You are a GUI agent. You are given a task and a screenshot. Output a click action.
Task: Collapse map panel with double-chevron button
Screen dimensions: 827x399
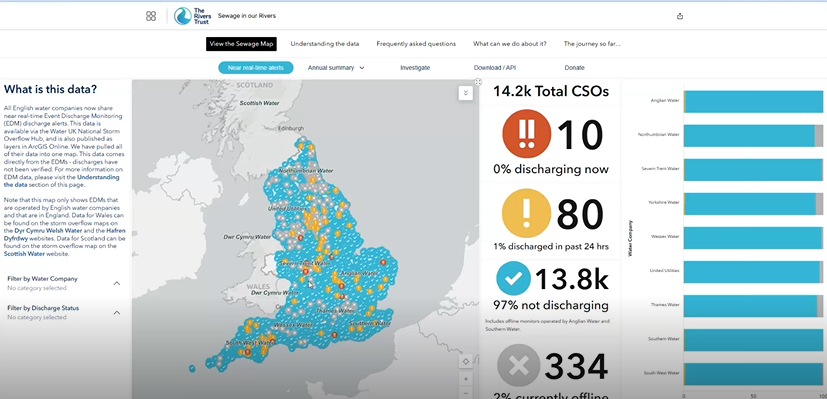tap(465, 93)
